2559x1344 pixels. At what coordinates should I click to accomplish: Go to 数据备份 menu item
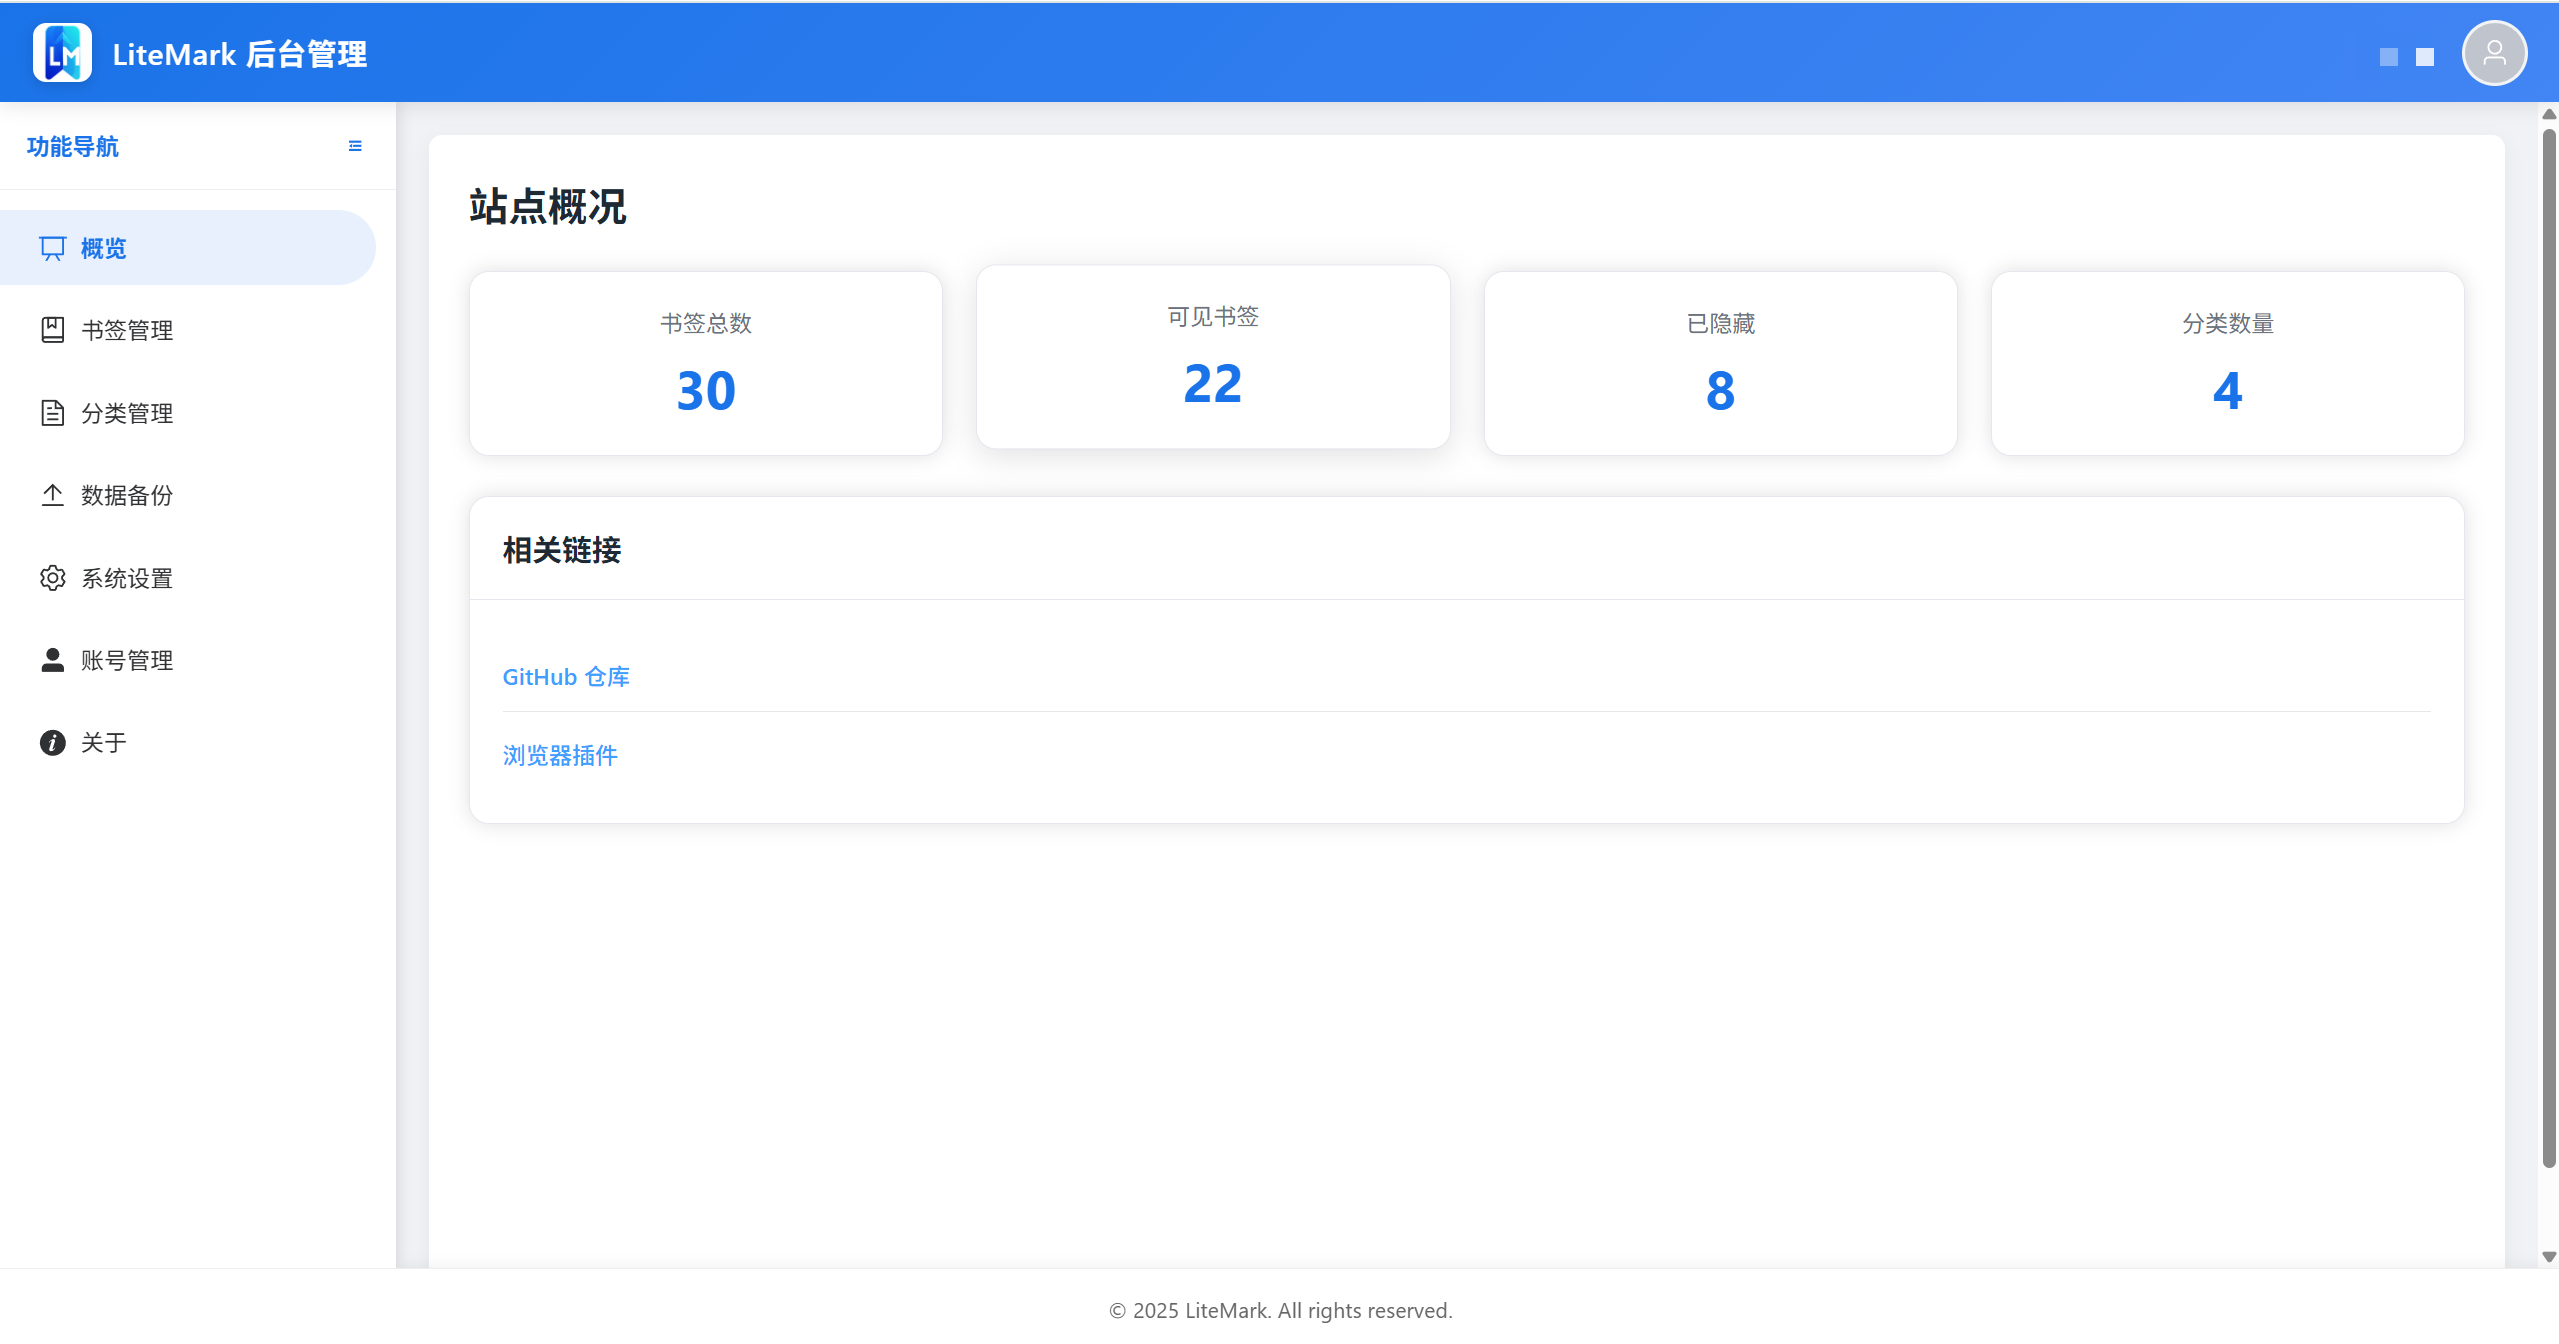pos(127,495)
